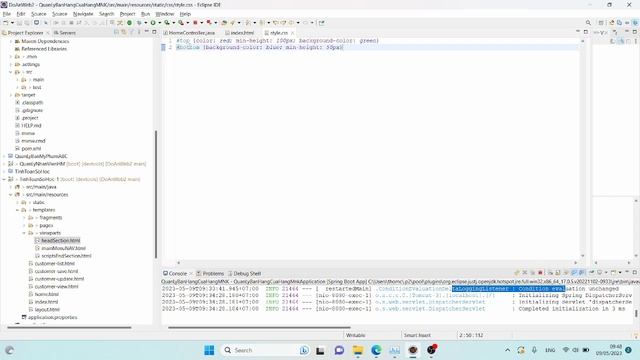Click the red Stop icon in the main toolbar
Image resolution: width=640 pixels, height=360 pixels.
196,23
